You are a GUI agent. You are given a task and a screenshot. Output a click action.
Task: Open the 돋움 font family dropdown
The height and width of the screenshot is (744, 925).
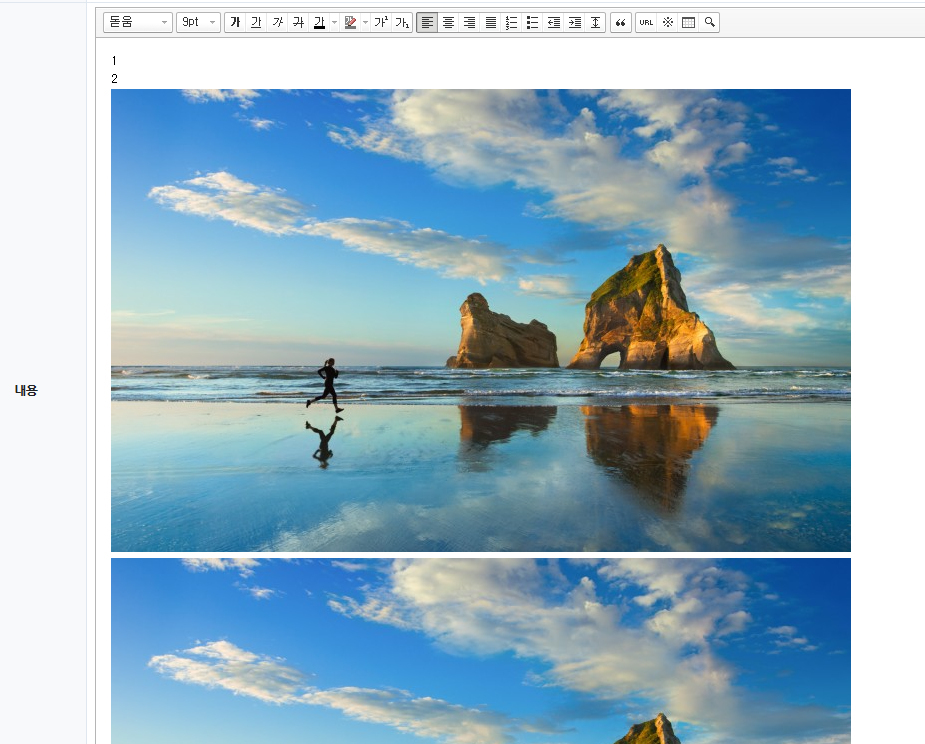[138, 22]
